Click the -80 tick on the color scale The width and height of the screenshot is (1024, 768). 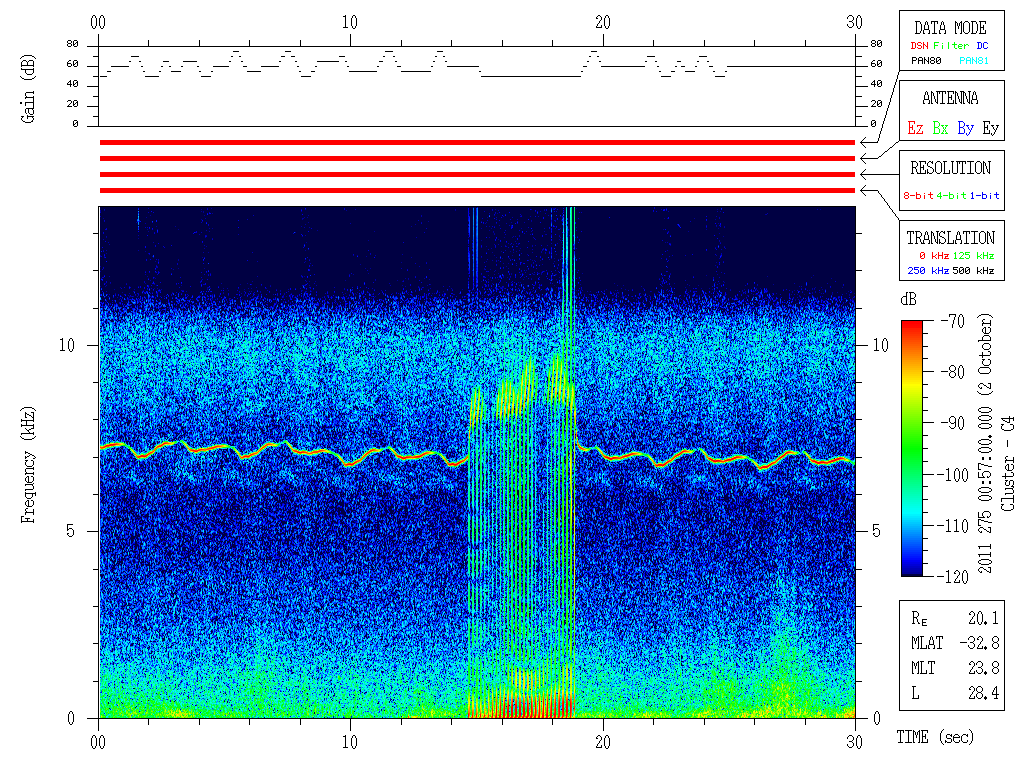point(953,372)
